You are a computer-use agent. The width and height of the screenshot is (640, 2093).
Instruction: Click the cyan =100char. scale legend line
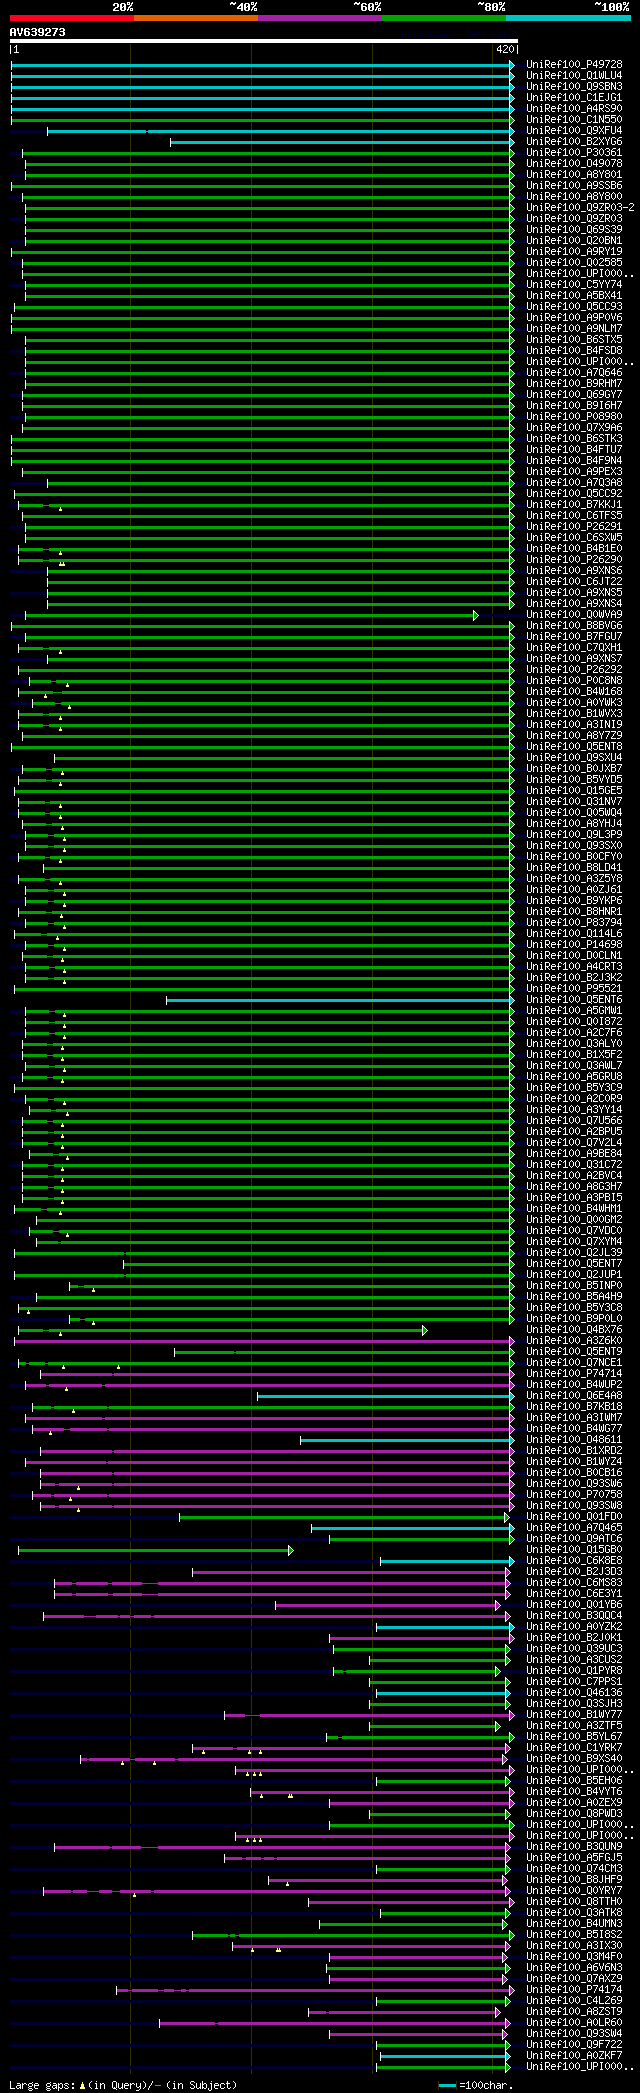(x=448, y=2085)
